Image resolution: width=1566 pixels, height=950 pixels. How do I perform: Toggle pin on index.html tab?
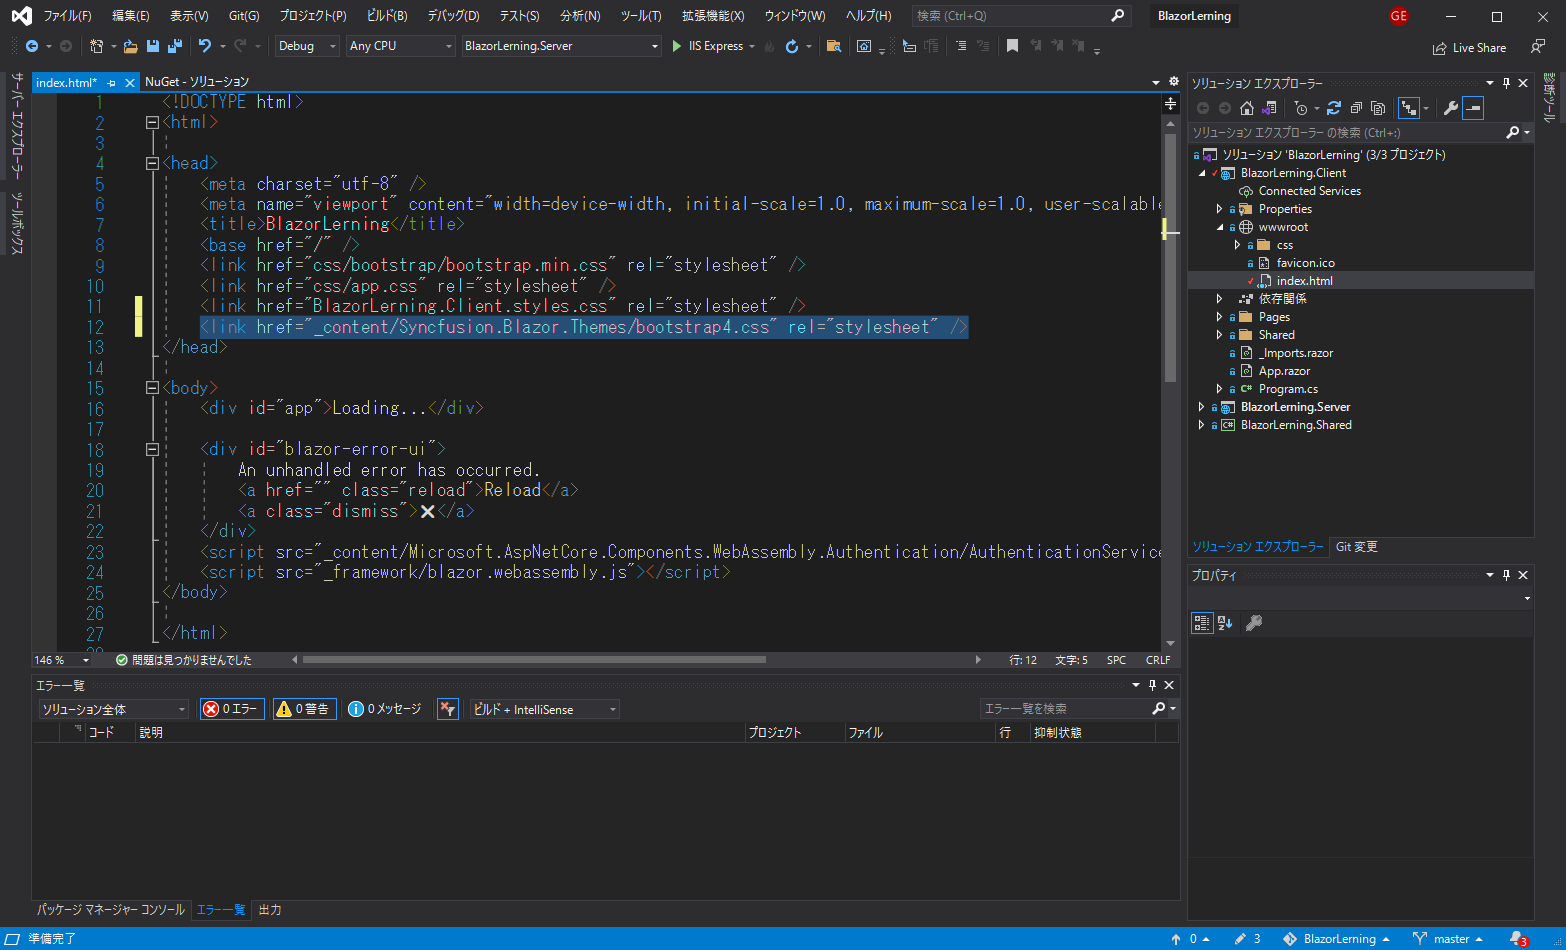click(111, 83)
